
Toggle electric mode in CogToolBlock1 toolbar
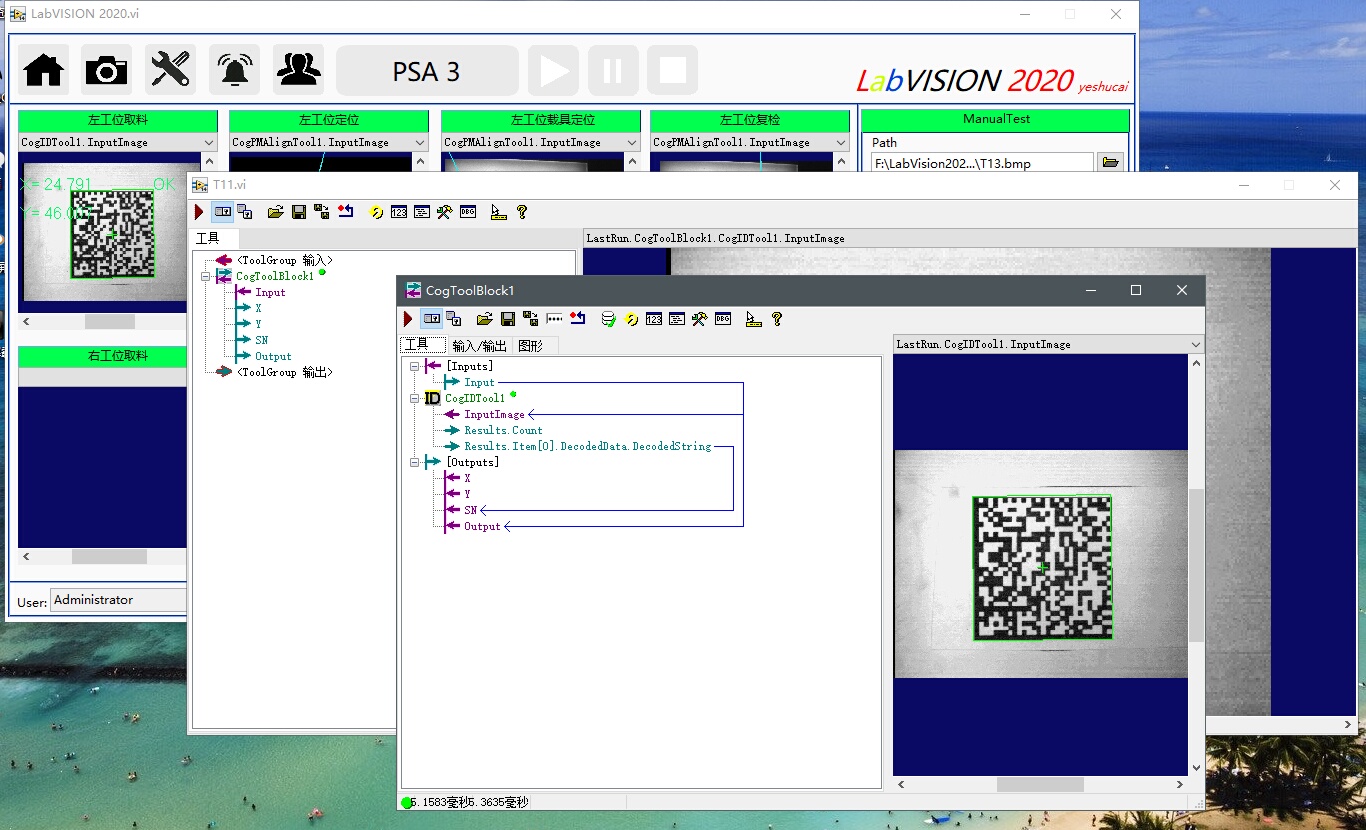coord(432,319)
